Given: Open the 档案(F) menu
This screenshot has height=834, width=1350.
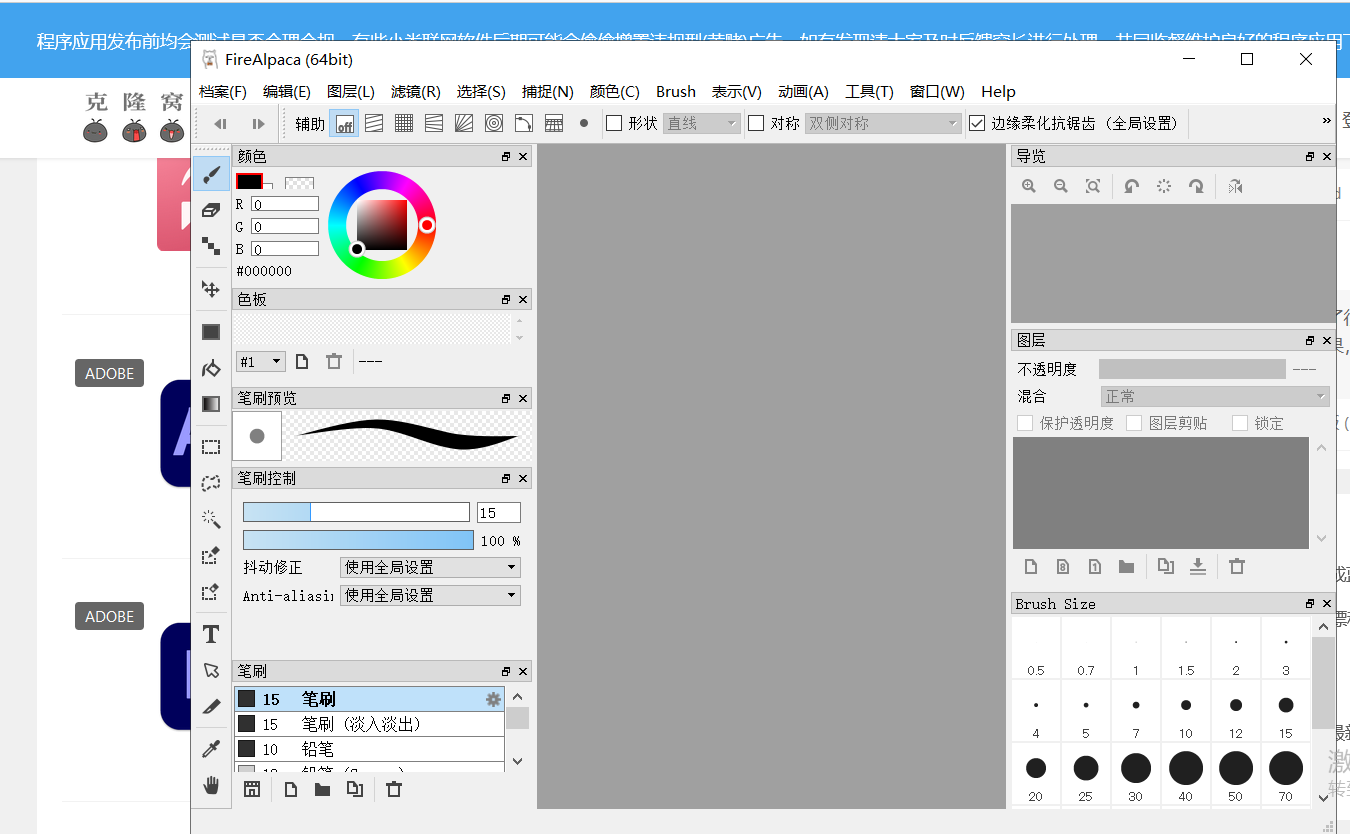Looking at the screenshot, I should pyautogui.click(x=223, y=91).
